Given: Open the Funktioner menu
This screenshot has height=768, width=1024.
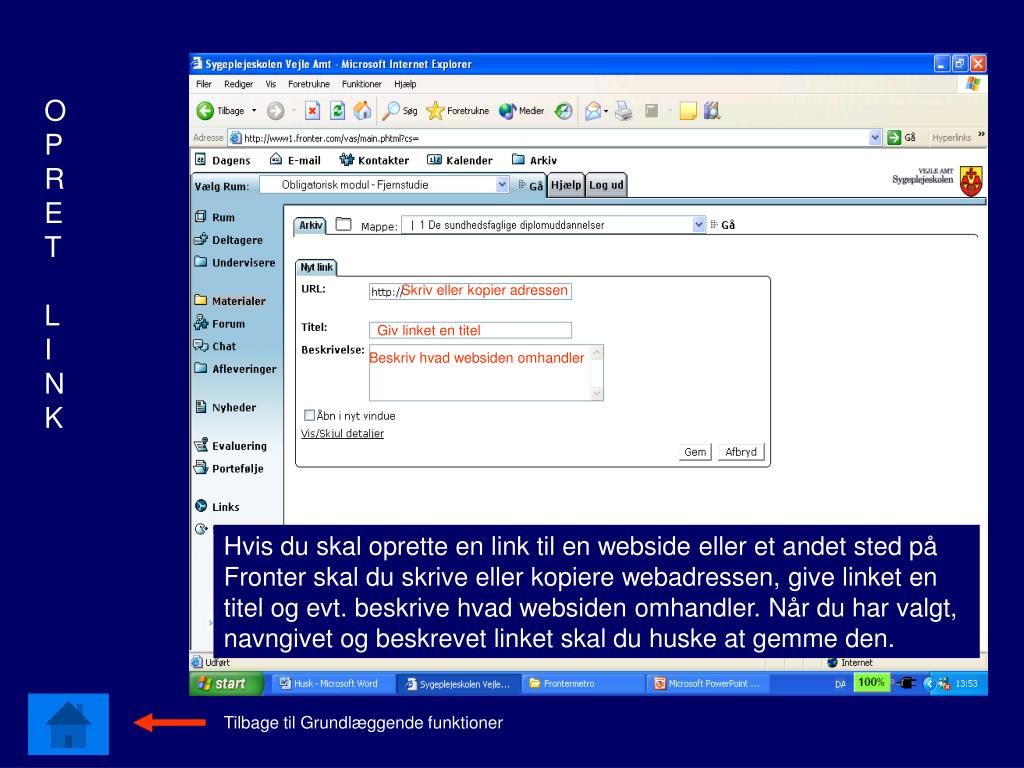Looking at the screenshot, I should 362,84.
